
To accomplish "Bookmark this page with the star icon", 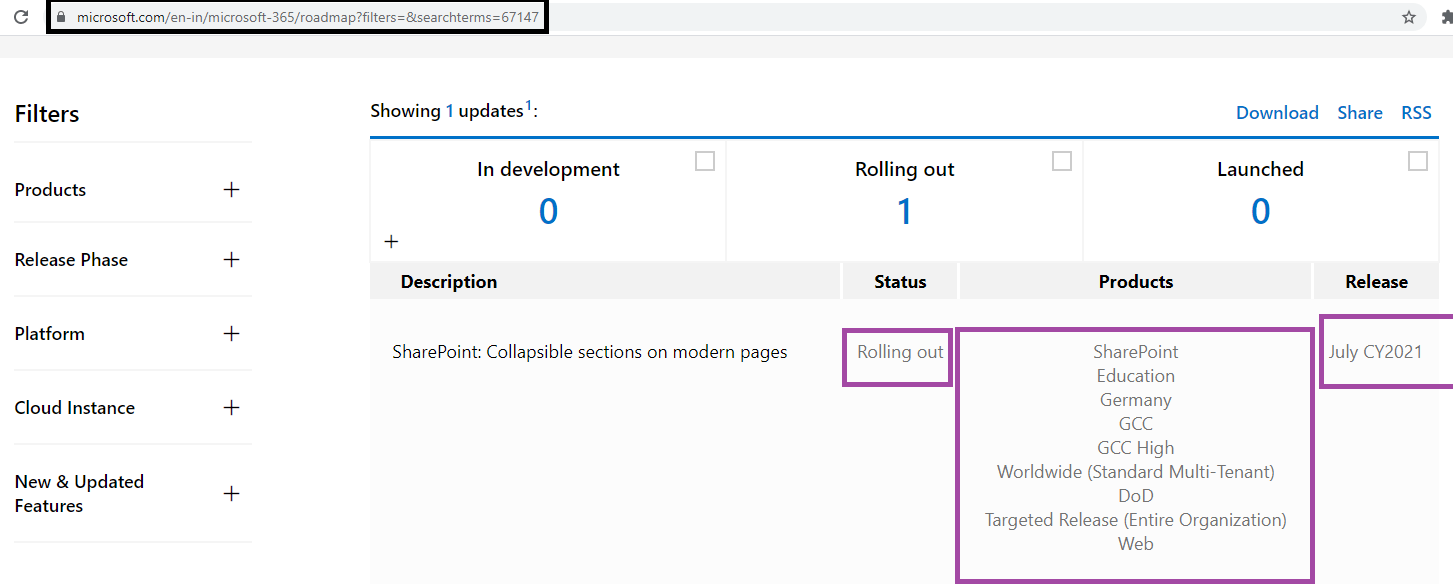I will tap(1409, 17).
